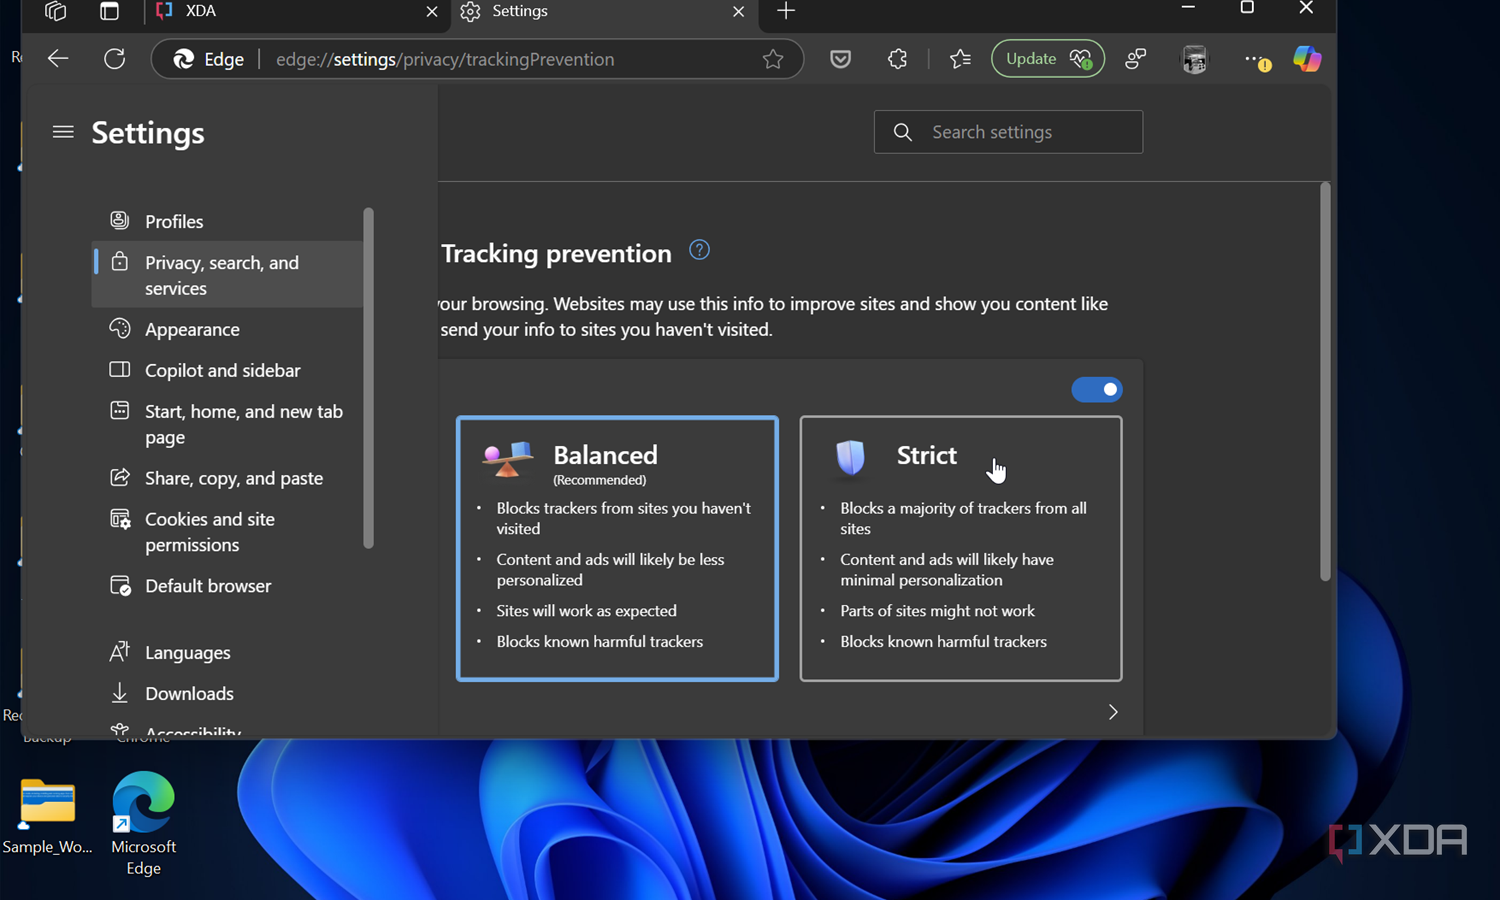Click the Pocket shield toolbar icon
The image size is (1500, 900).
(841, 59)
